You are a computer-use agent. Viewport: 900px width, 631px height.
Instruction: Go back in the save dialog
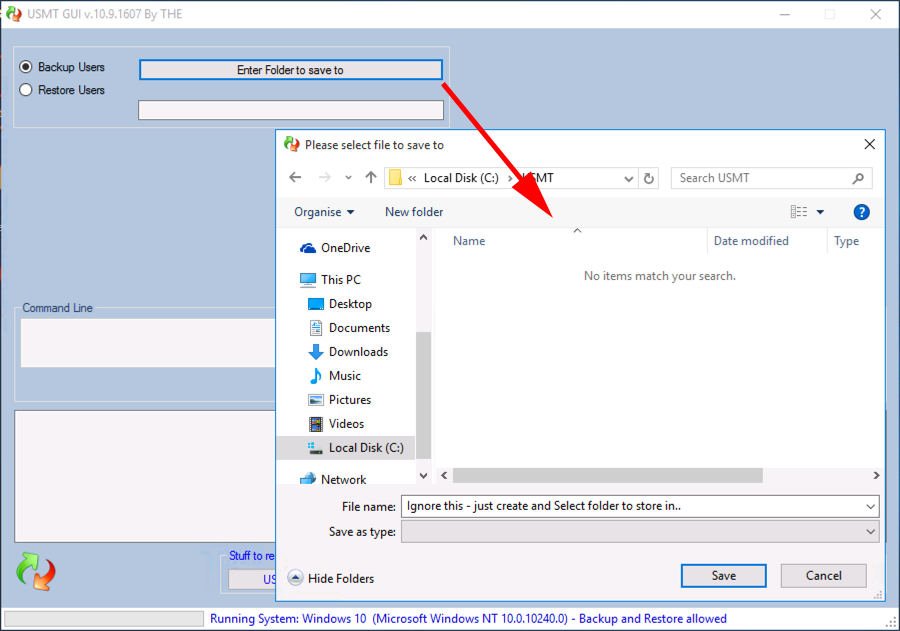(295, 177)
